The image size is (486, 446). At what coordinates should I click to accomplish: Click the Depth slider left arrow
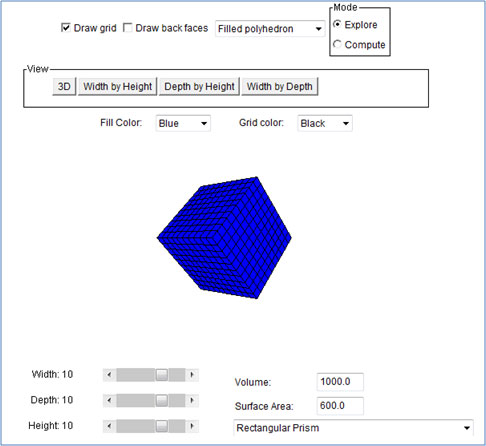point(109,400)
